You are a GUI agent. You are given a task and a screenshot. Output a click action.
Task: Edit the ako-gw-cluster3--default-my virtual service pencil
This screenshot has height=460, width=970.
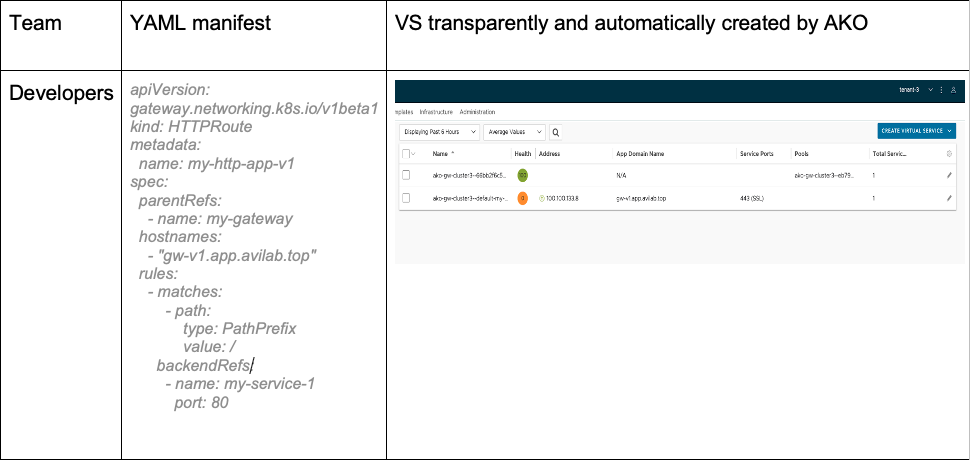tap(949, 198)
